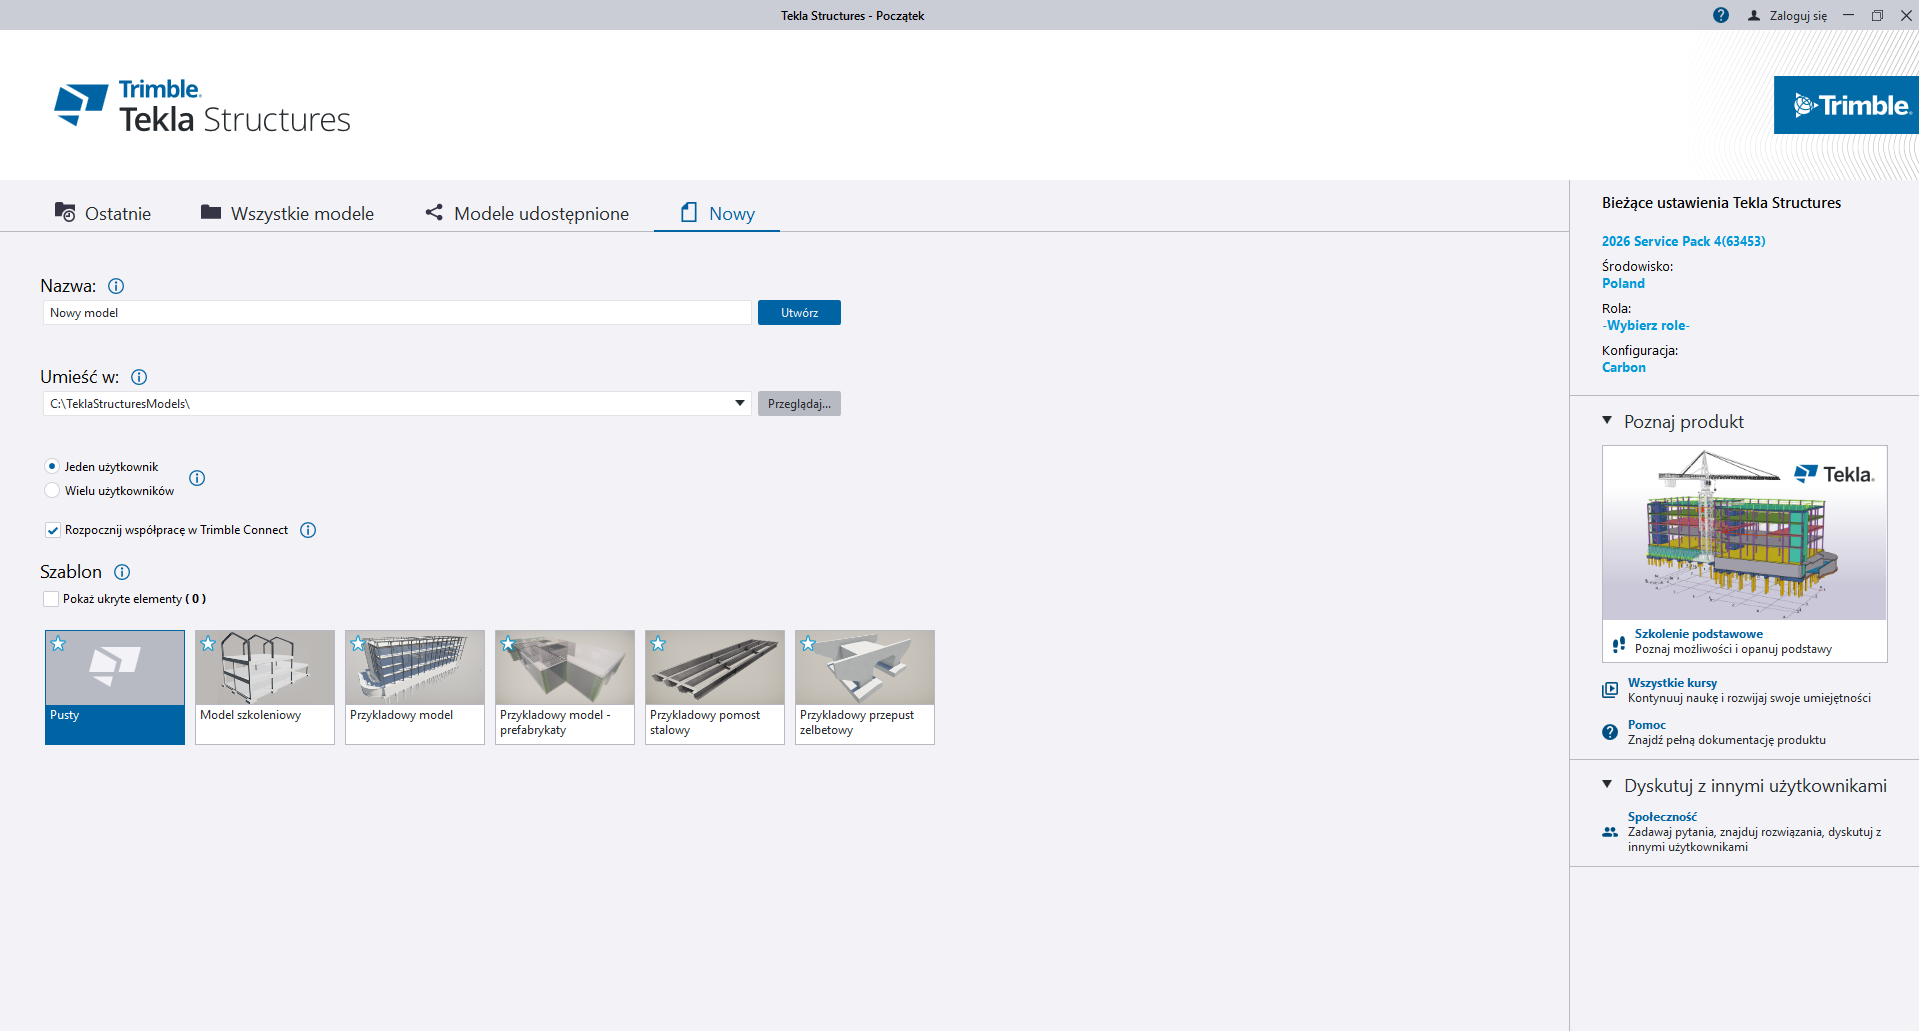
Task: Uncheck Rozpocznij współpracę w Trimble Connect
Action: click(x=52, y=530)
